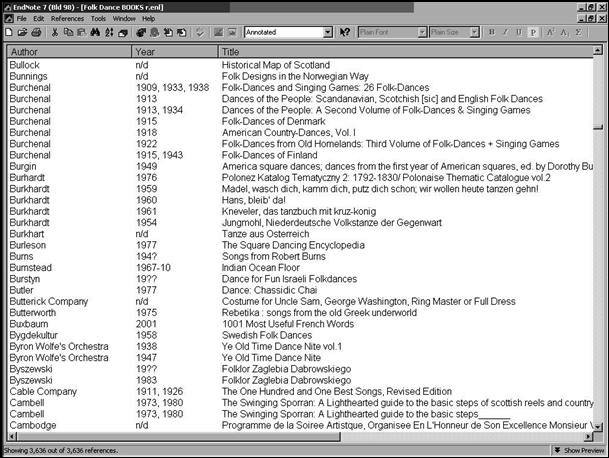
Task: Select 'Folk Designs in the Norwegian Way' reference
Action: tap(295, 76)
